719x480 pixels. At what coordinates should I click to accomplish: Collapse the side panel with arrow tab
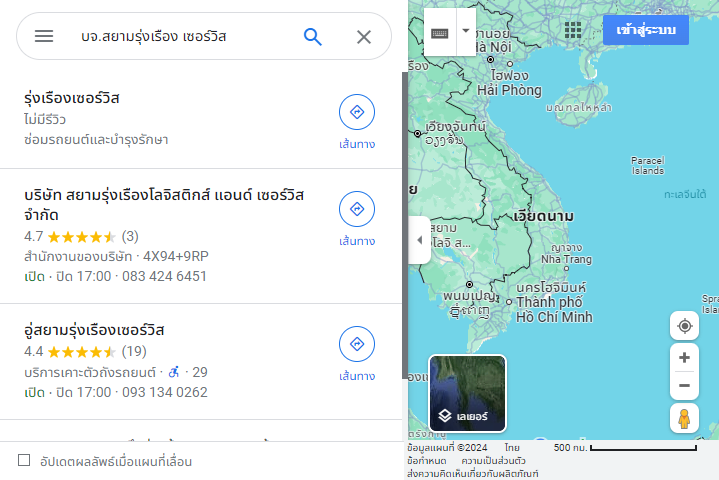coord(420,240)
